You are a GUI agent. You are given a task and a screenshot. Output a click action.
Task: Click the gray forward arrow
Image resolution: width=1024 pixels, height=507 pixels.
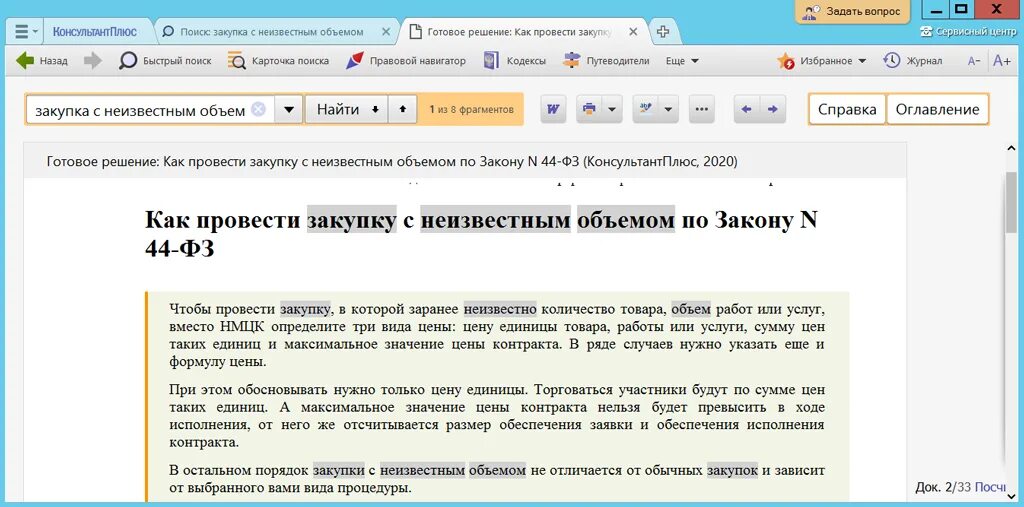[x=93, y=61]
